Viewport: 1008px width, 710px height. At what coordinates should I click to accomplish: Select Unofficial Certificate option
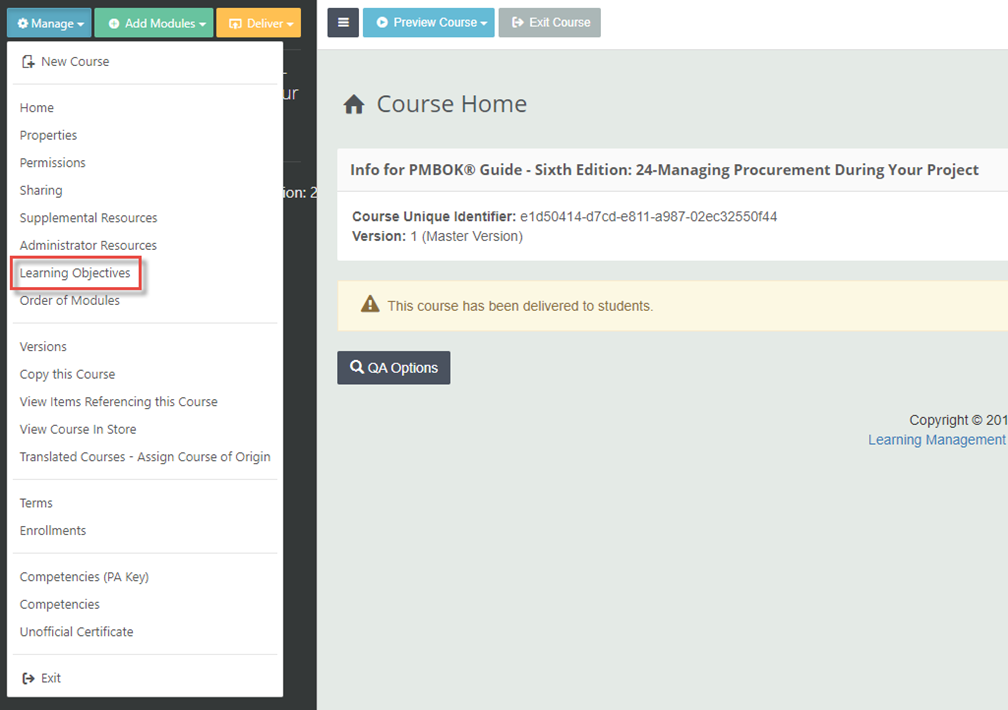[76, 632]
